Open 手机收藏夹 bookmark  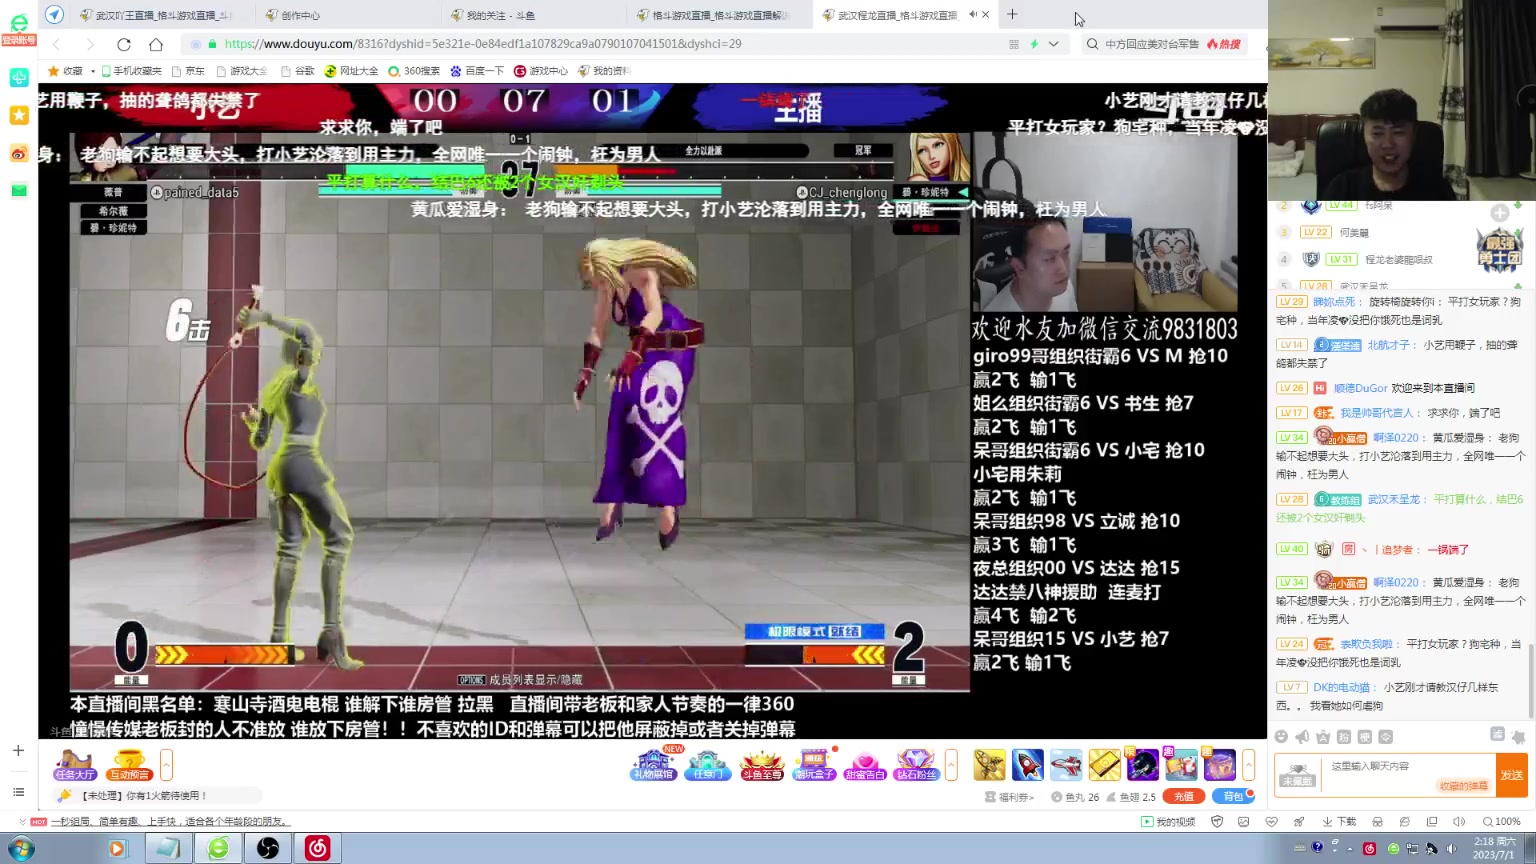pyautogui.click(x=132, y=71)
